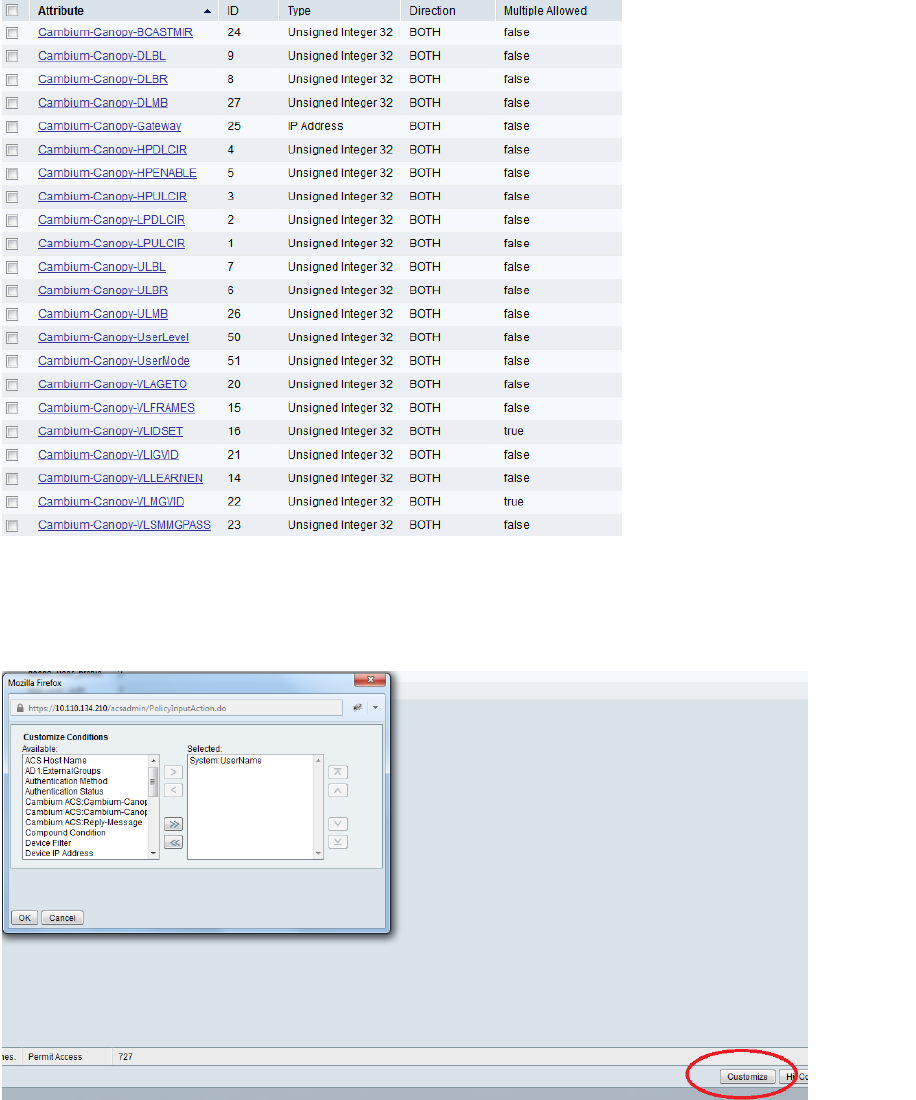
Task: Check the box for Cambium-Canopy-VLIDSET
Action: (x=12, y=431)
